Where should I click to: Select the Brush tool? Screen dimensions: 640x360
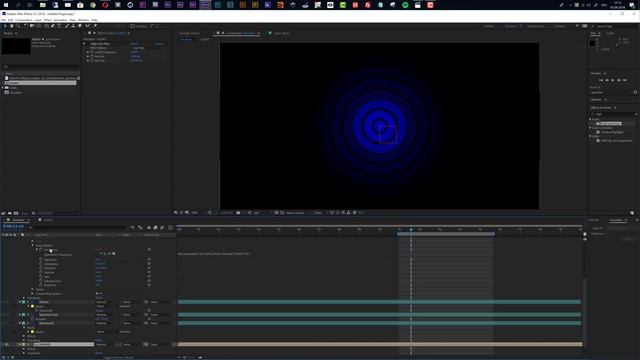click(67, 26)
